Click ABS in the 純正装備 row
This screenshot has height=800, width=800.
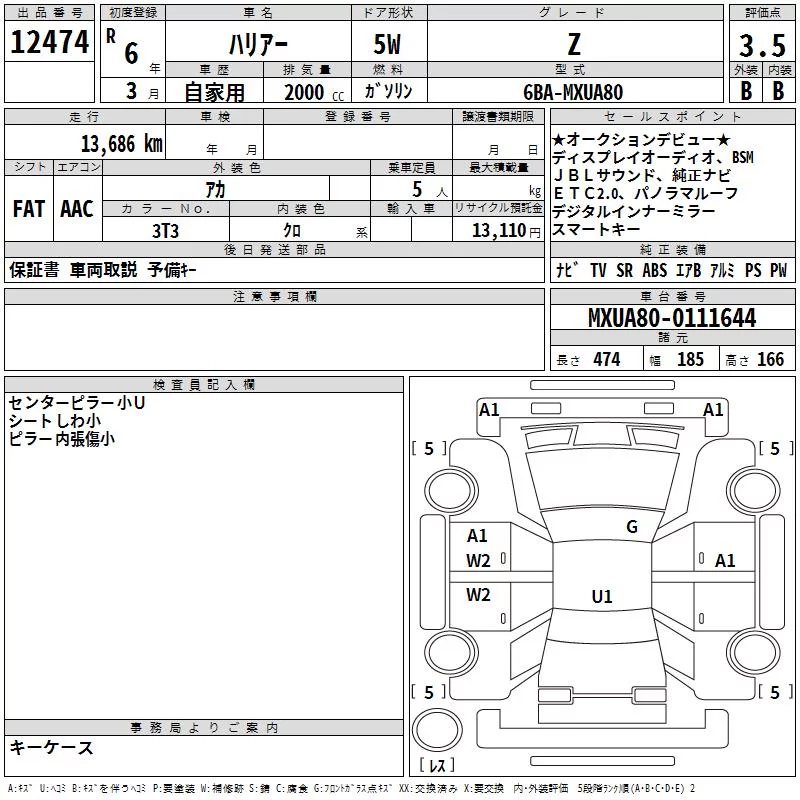[655, 270]
